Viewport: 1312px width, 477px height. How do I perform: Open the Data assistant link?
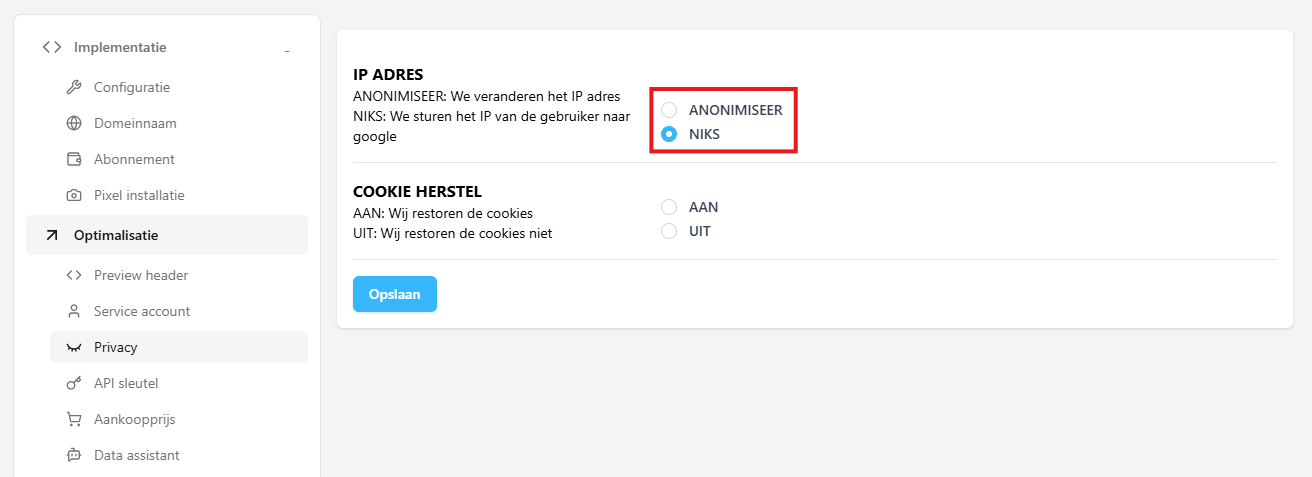(137, 455)
